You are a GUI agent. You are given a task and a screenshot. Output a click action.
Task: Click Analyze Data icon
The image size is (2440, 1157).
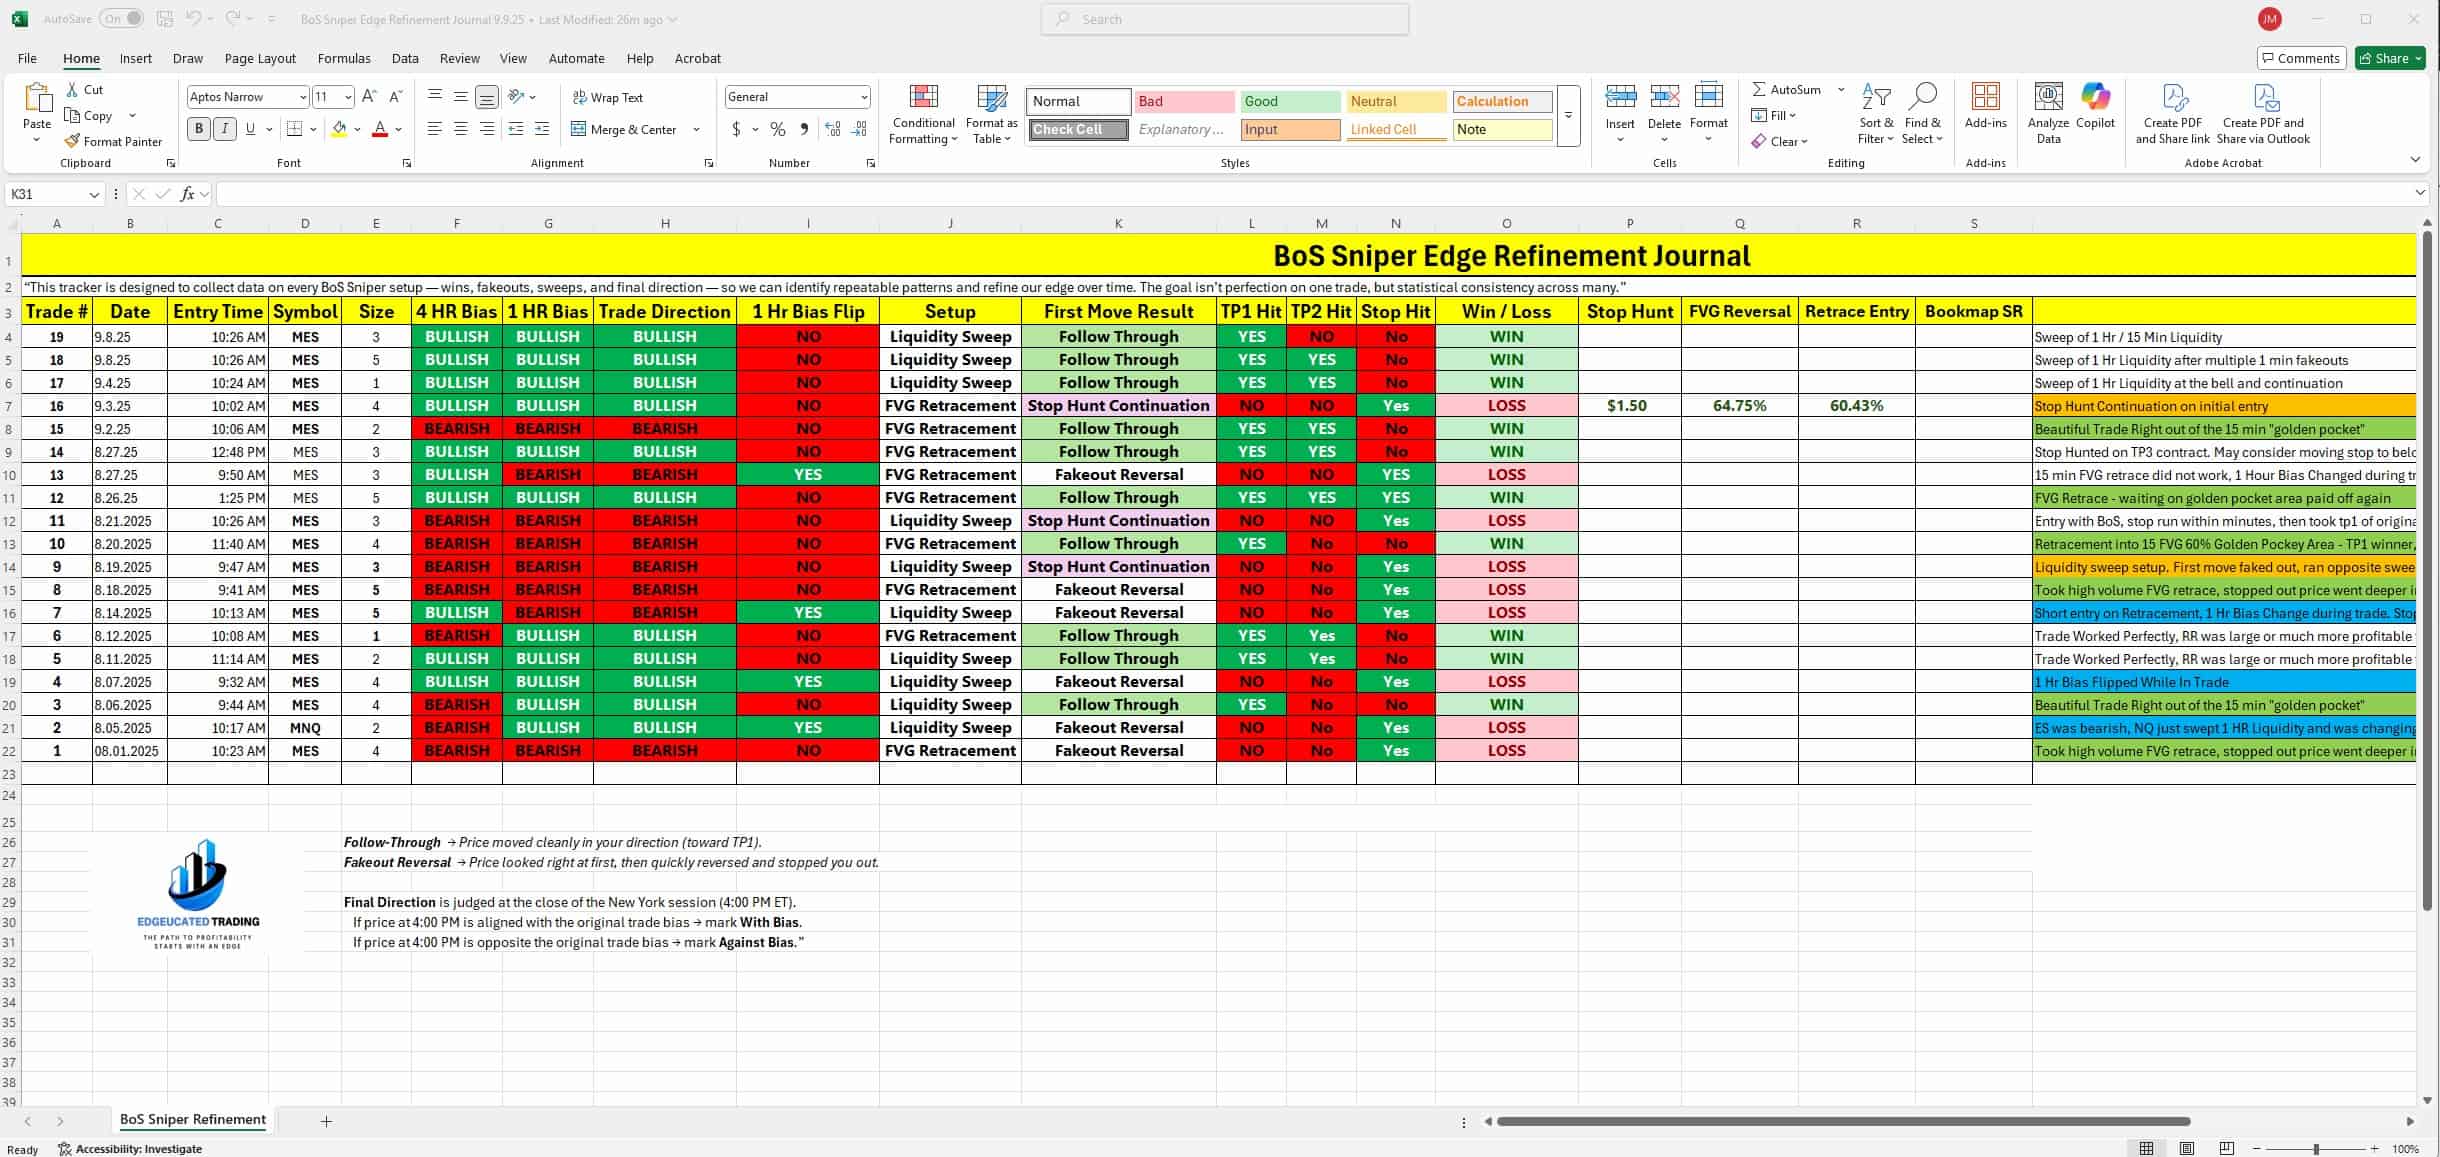2048,98
